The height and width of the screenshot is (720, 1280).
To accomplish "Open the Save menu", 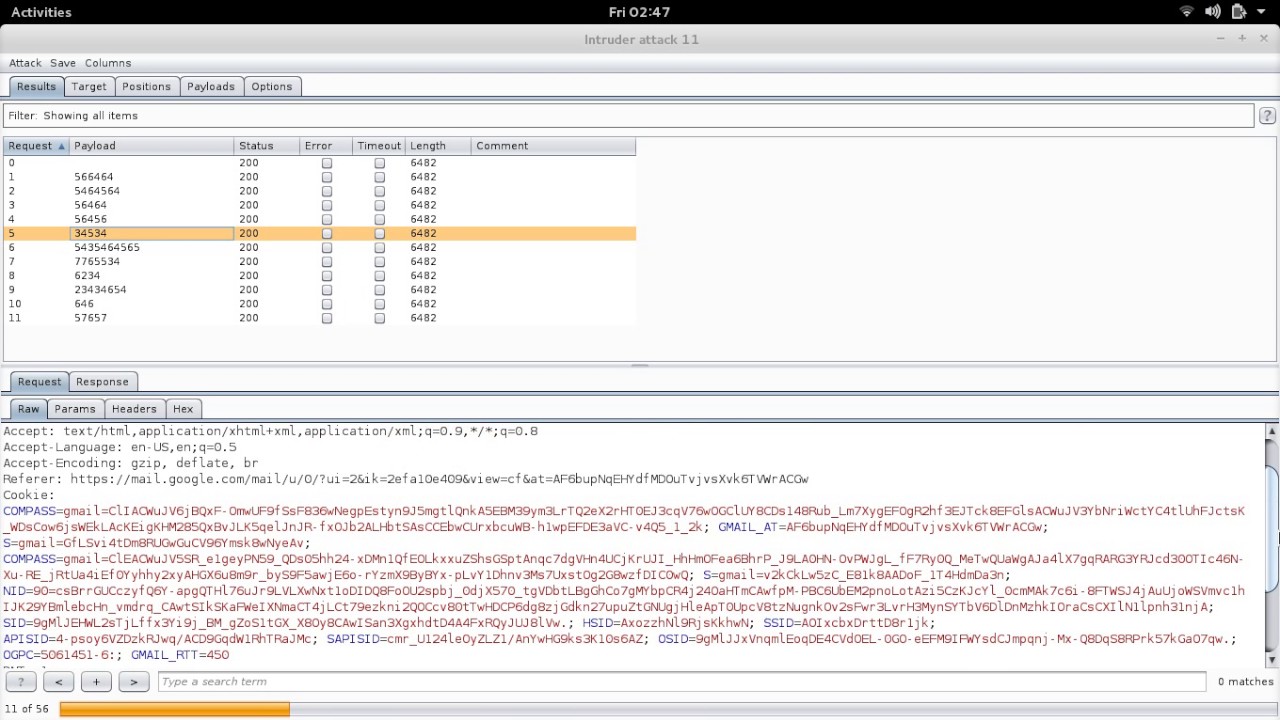I will pos(63,63).
